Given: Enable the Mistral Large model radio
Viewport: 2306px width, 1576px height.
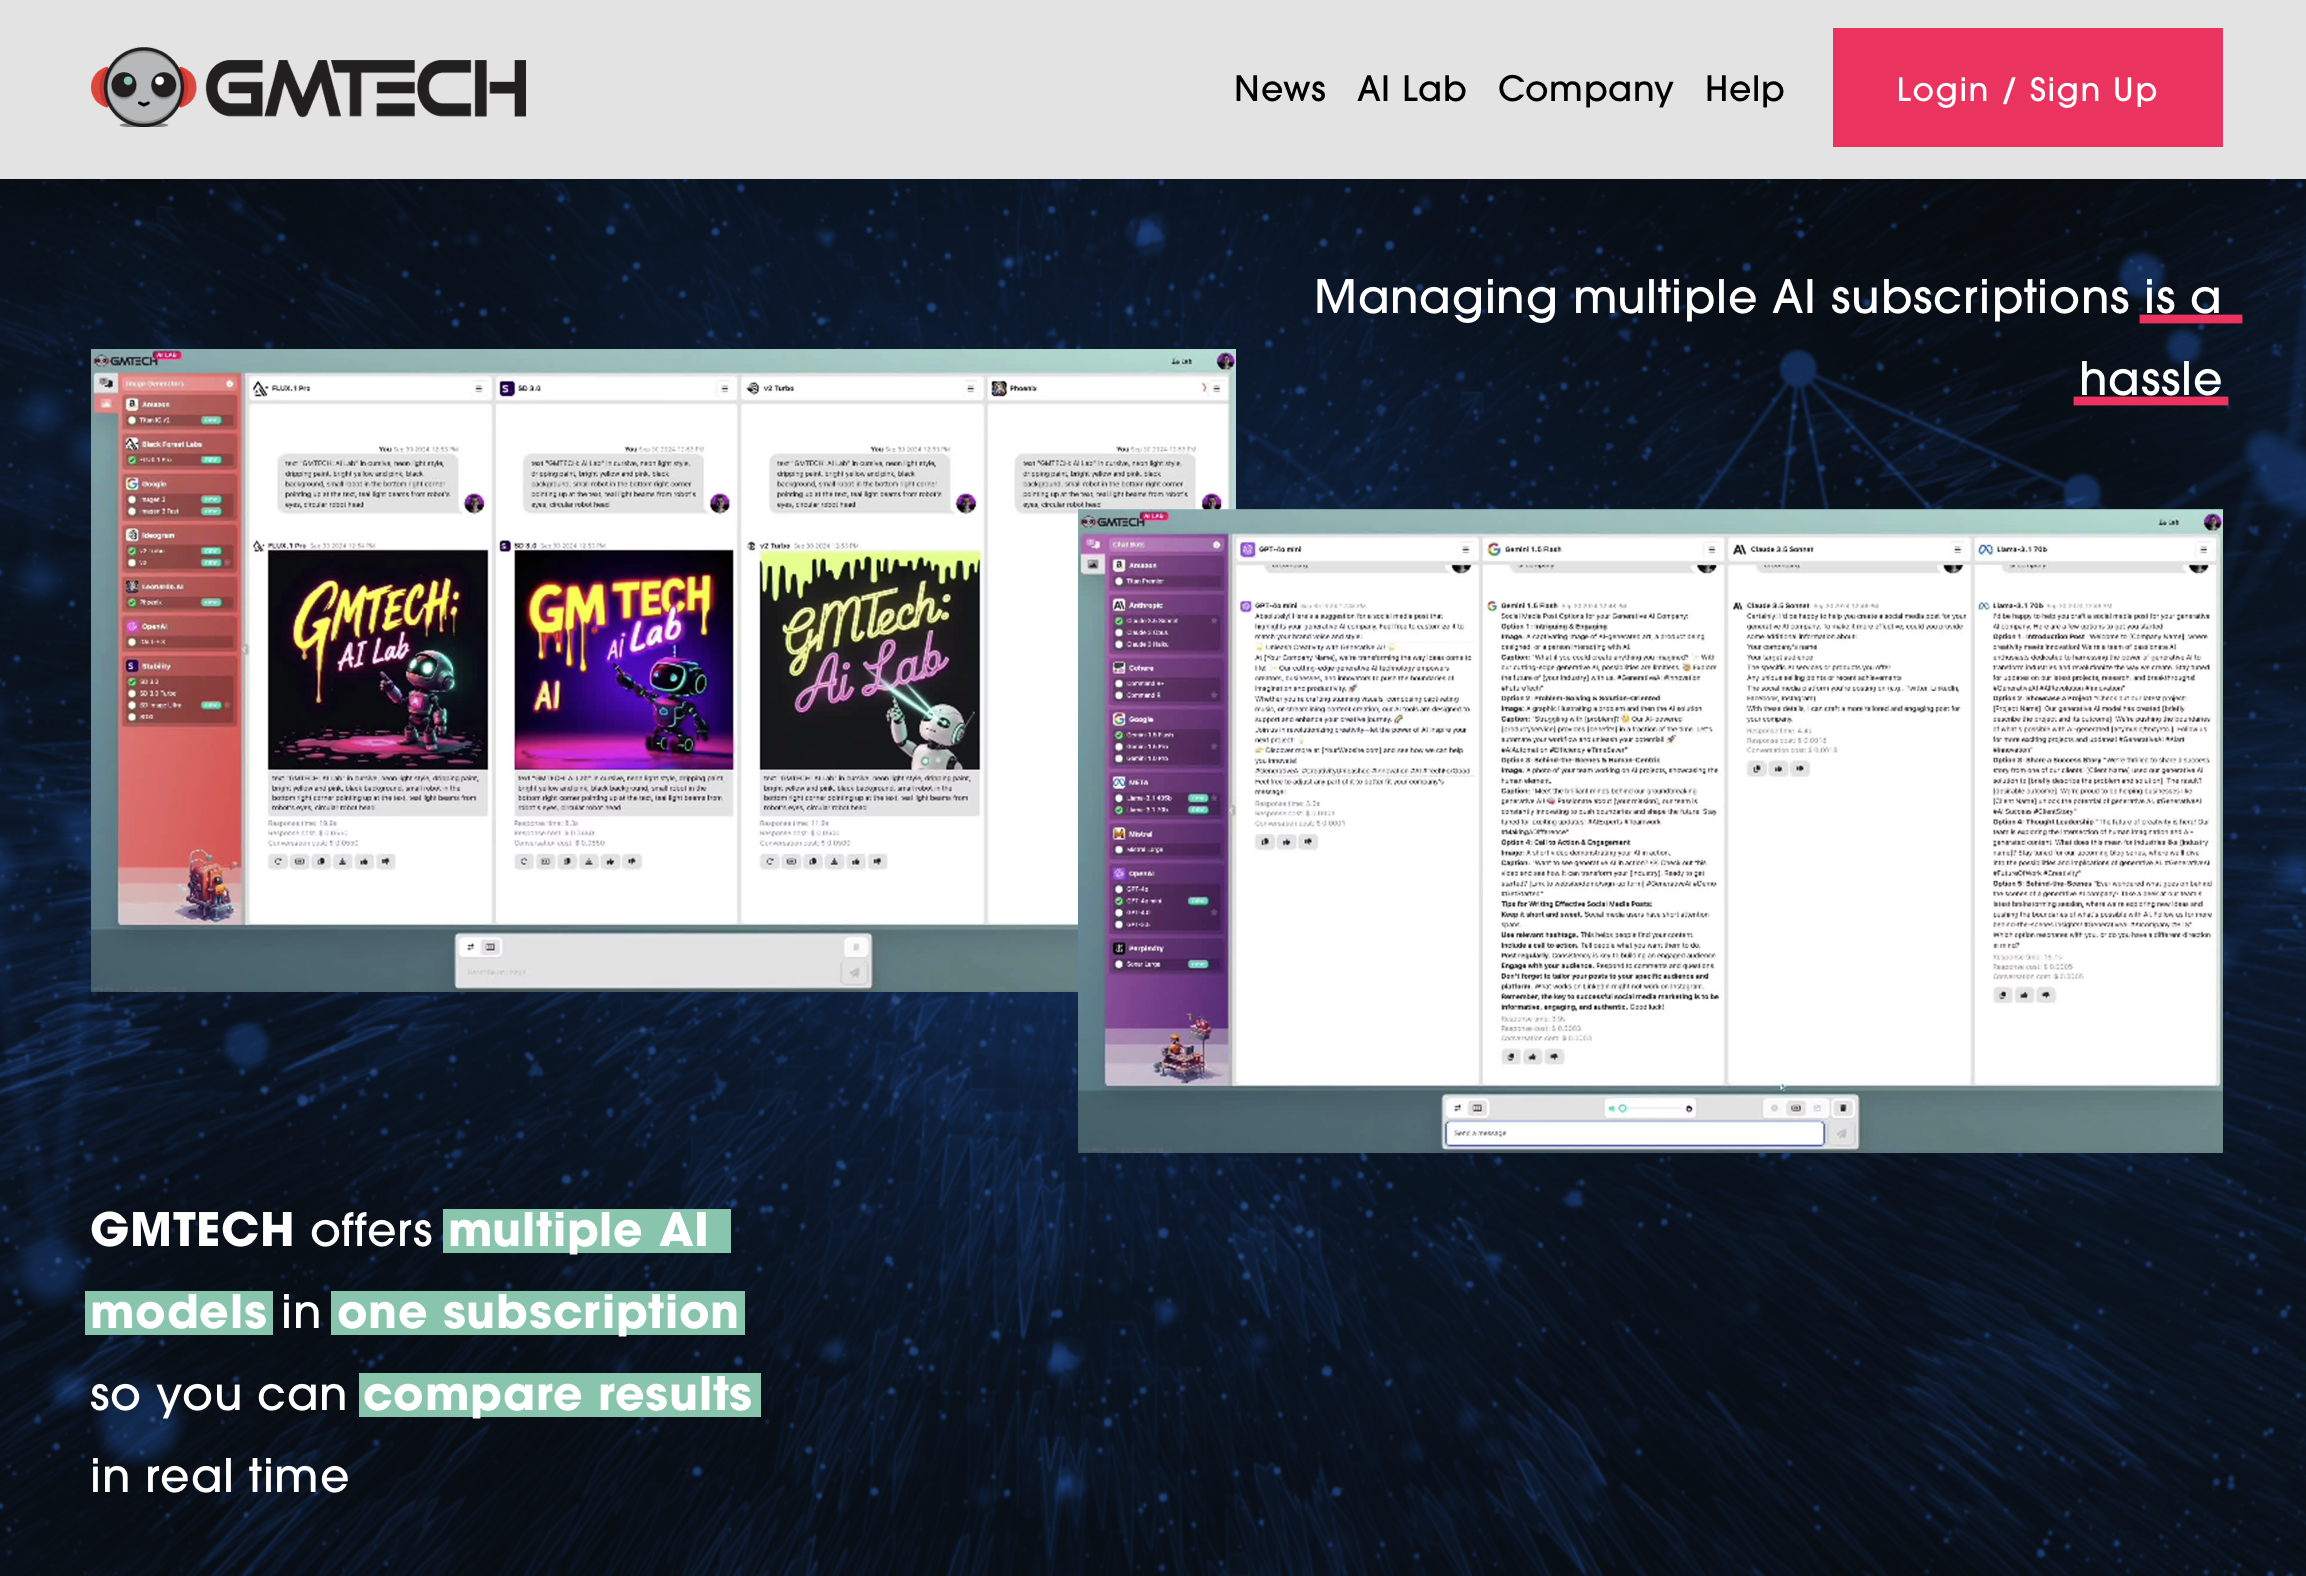Looking at the screenshot, I should pyautogui.click(x=1120, y=849).
